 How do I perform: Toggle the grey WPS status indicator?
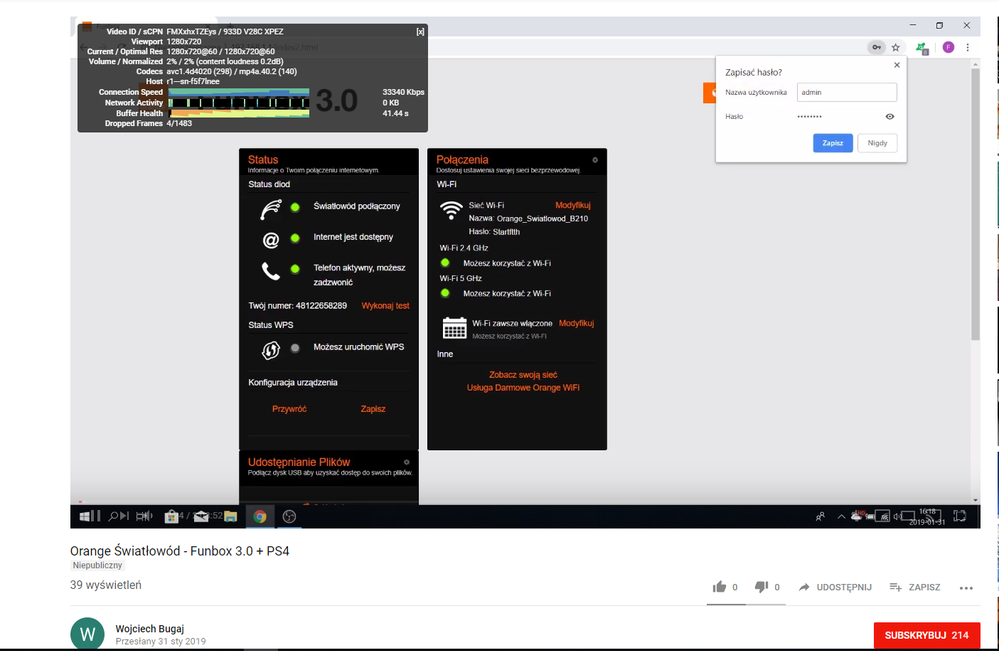[295, 348]
